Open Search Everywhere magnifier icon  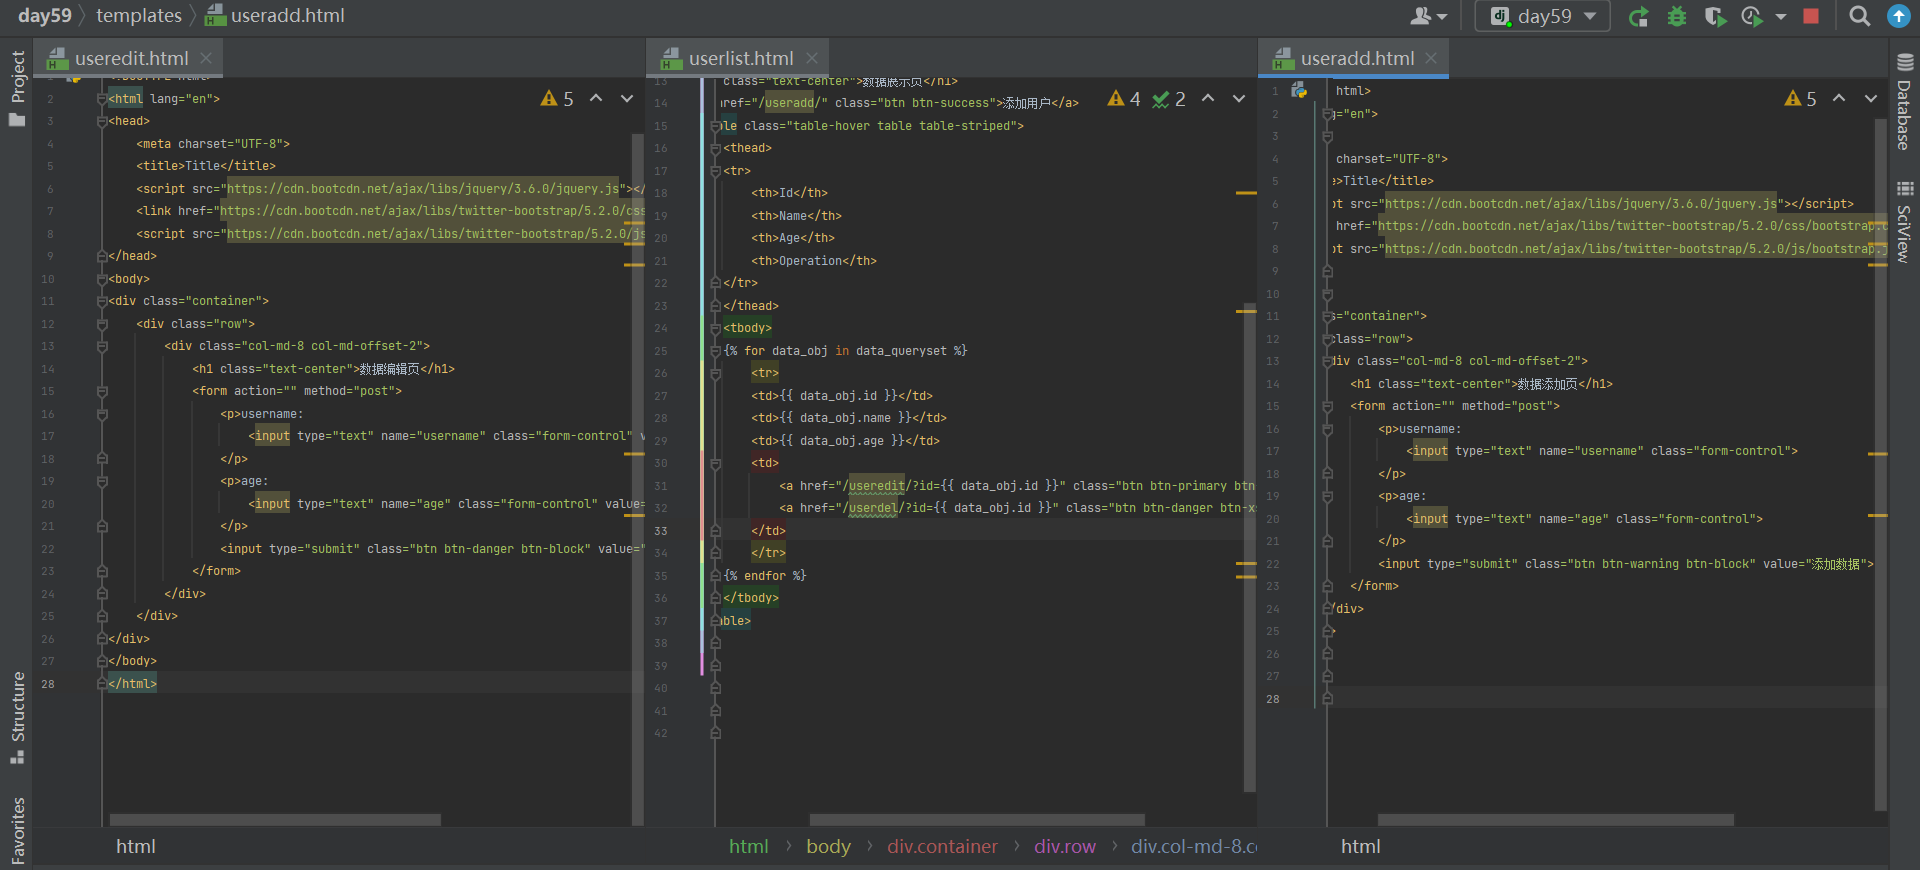click(1859, 16)
